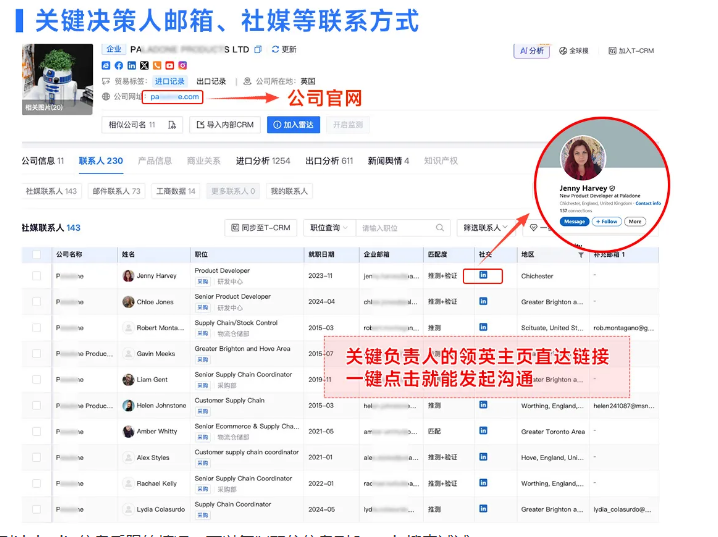Open the company related-images thumbnail
The height and width of the screenshot is (537, 718).
pyautogui.click(x=57, y=79)
